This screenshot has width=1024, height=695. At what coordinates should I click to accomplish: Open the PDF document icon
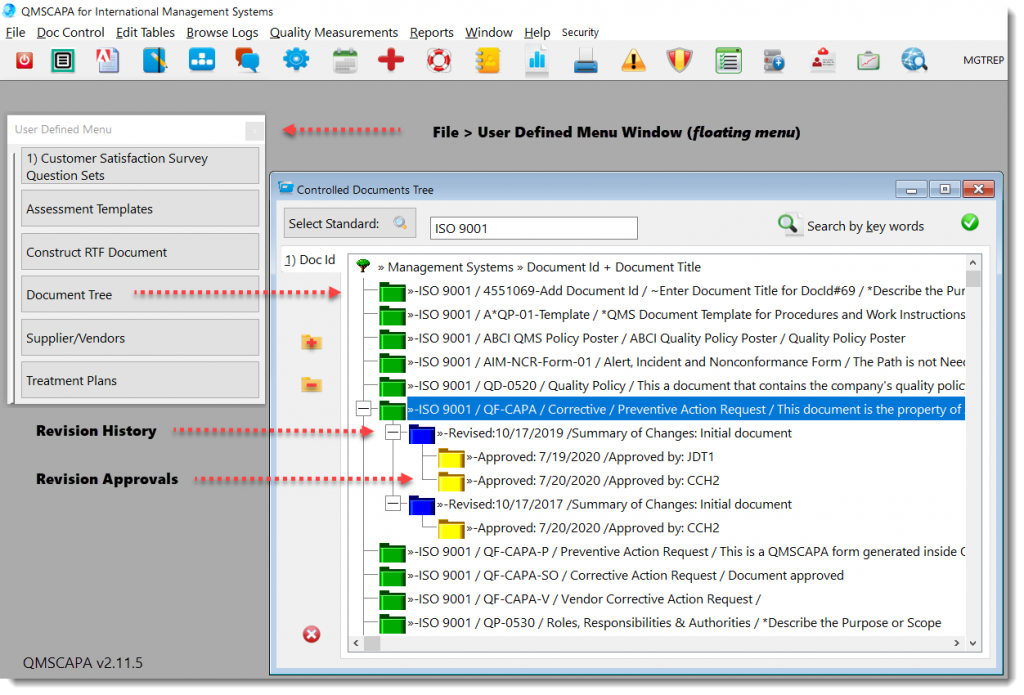click(108, 60)
